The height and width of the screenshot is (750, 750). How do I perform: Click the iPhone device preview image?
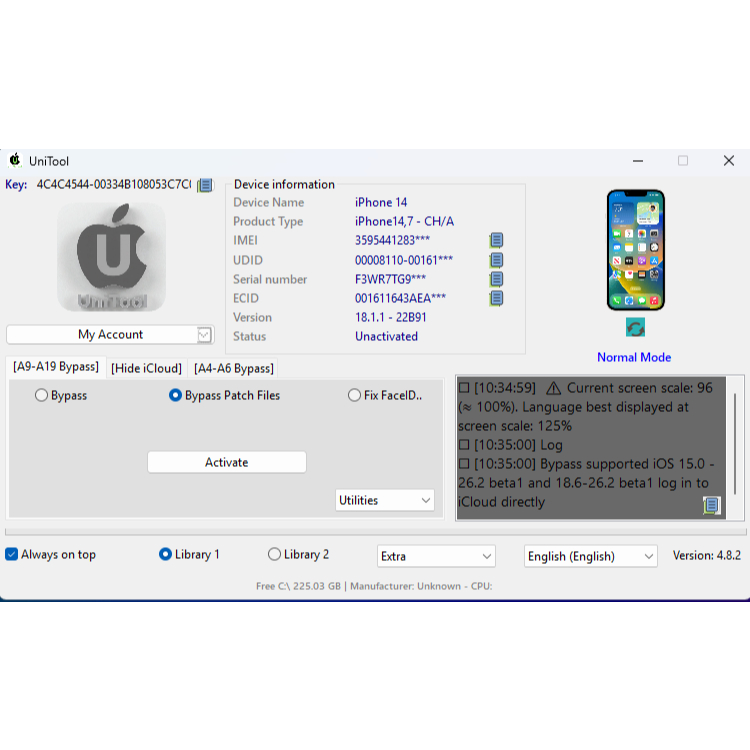pyautogui.click(x=636, y=250)
